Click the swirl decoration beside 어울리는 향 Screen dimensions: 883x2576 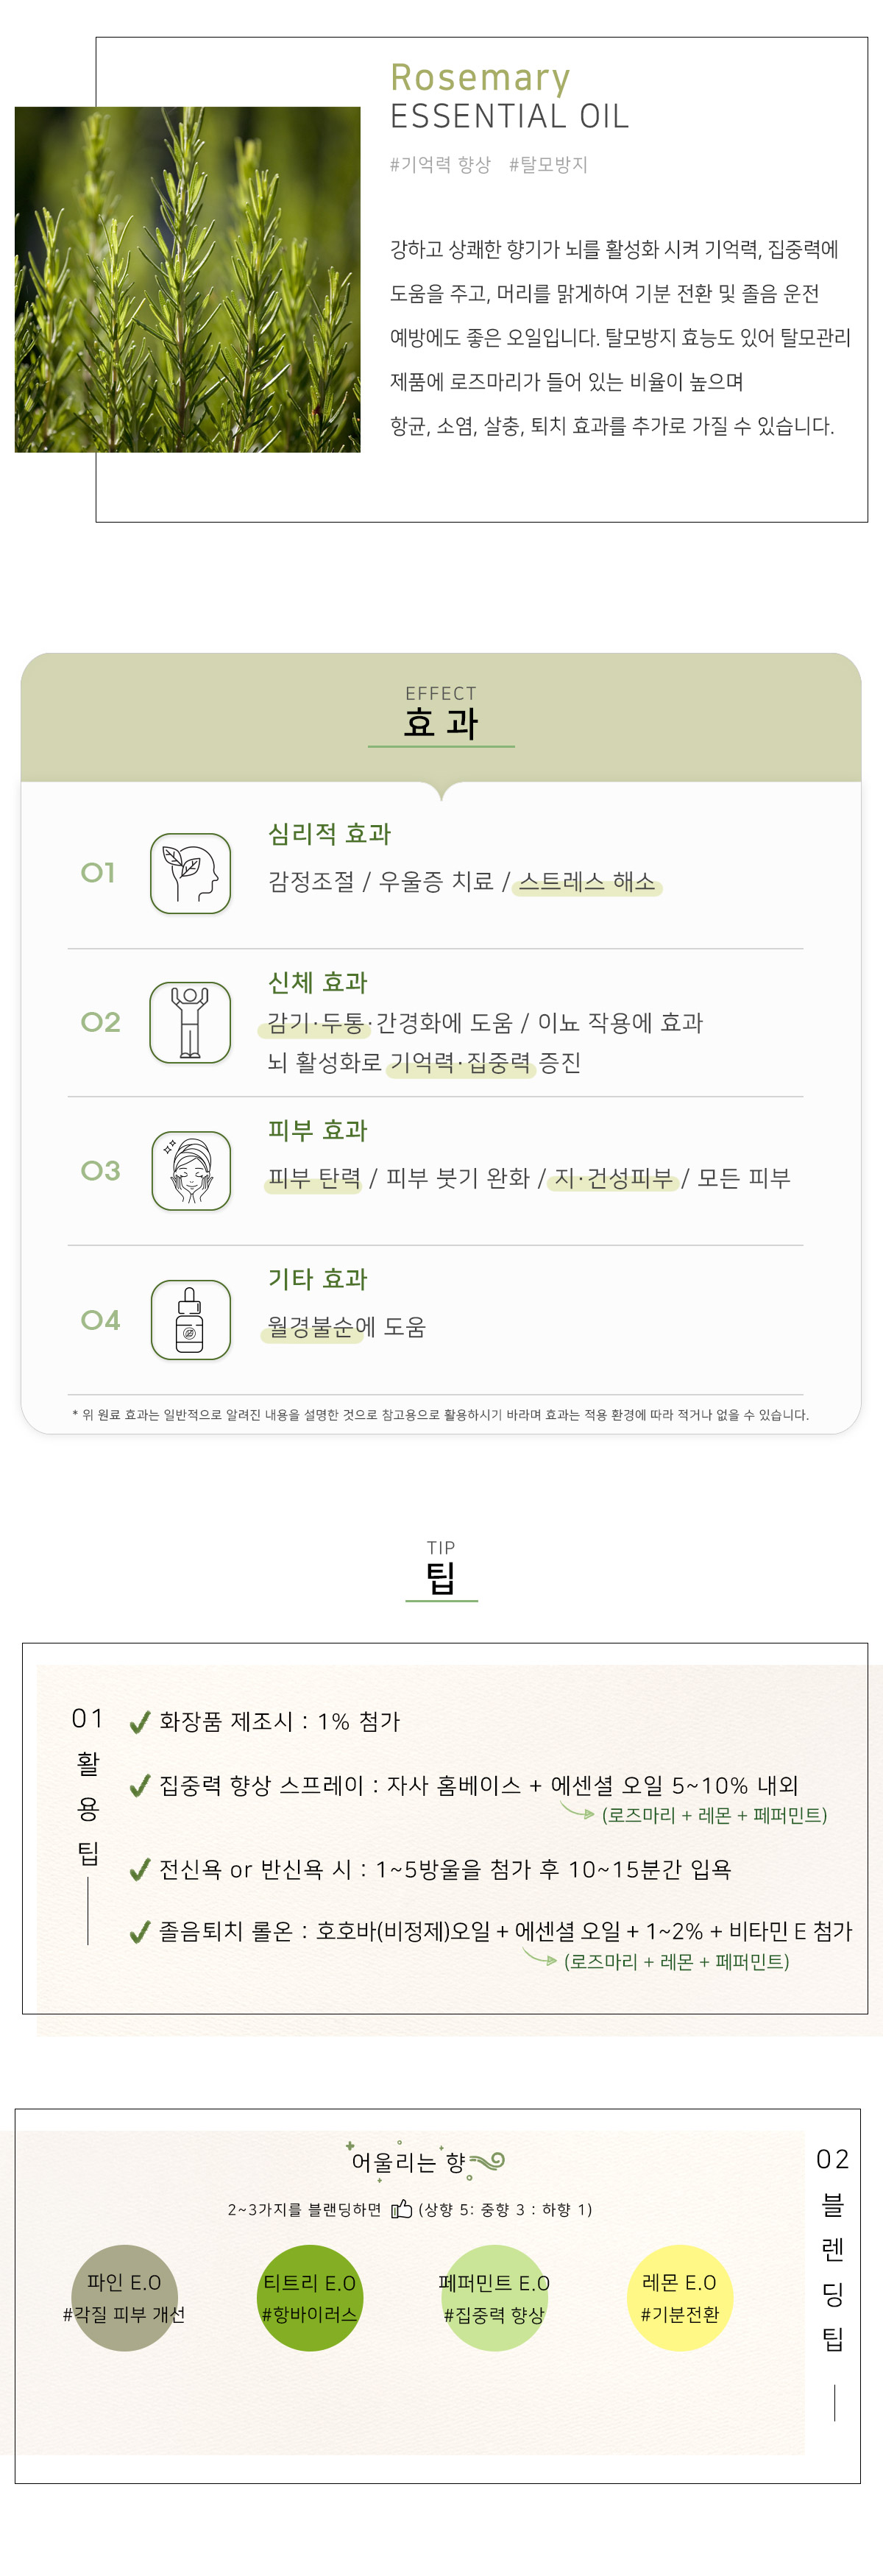click(x=488, y=2161)
